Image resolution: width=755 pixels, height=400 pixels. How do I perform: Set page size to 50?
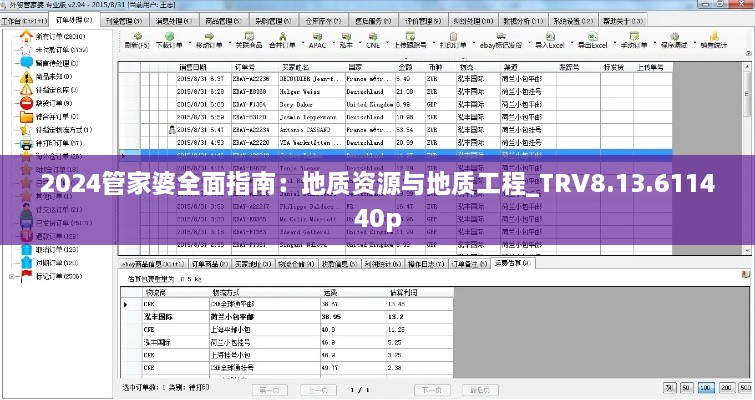pos(687,388)
